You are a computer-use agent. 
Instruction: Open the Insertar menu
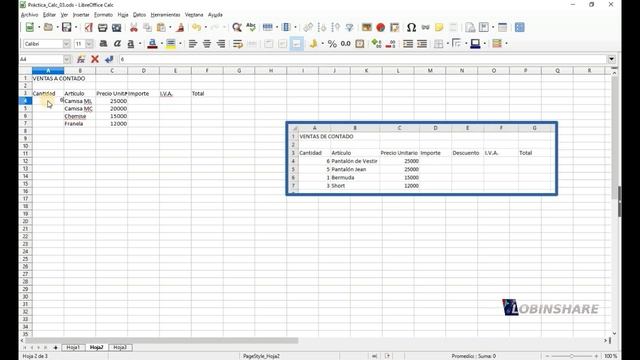point(81,15)
